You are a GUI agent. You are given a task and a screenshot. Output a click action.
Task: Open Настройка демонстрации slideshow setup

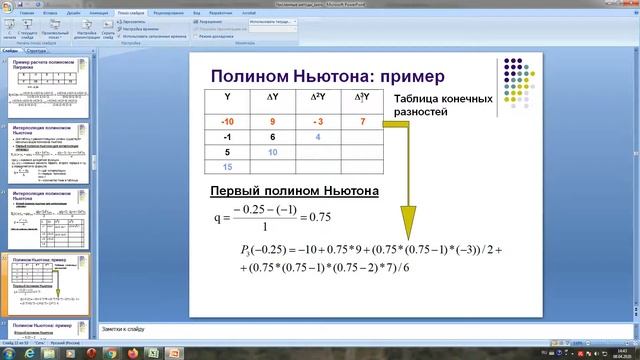pos(87,29)
